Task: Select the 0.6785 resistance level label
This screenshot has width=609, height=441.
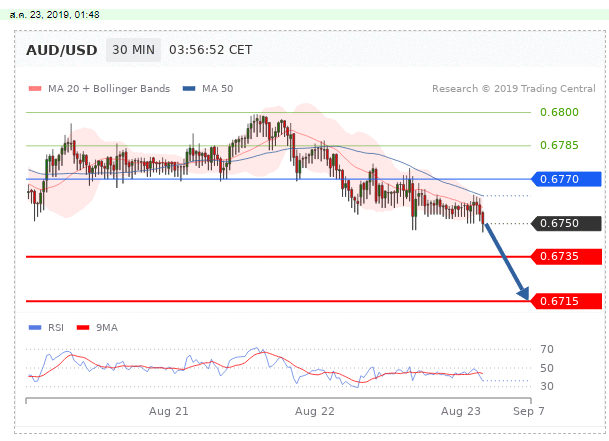Action: click(x=559, y=145)
